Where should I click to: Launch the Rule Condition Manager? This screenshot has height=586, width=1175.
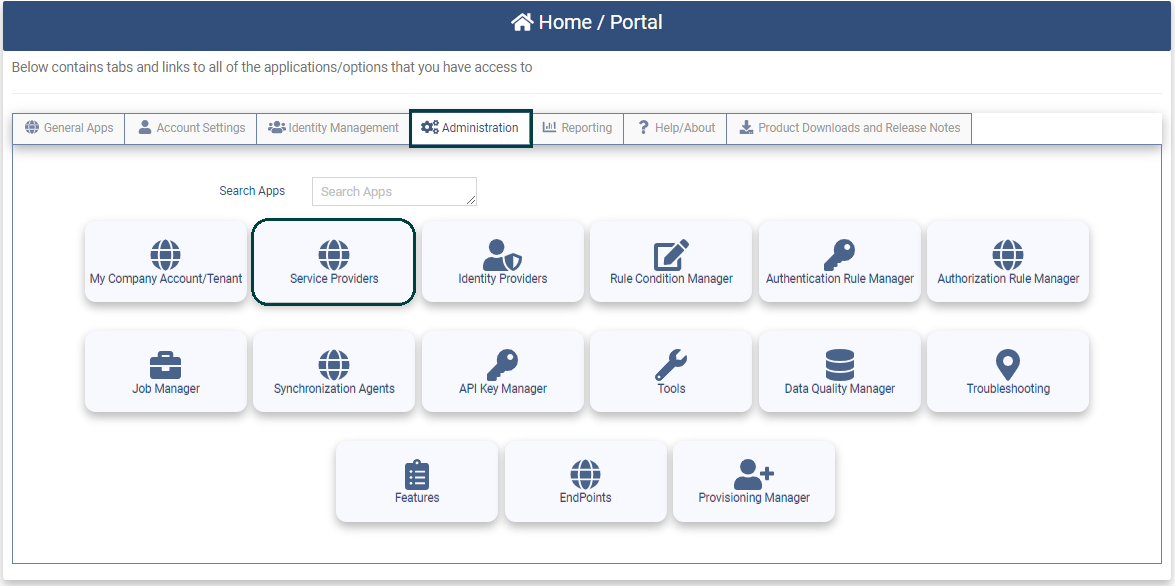tap(670, 262)
